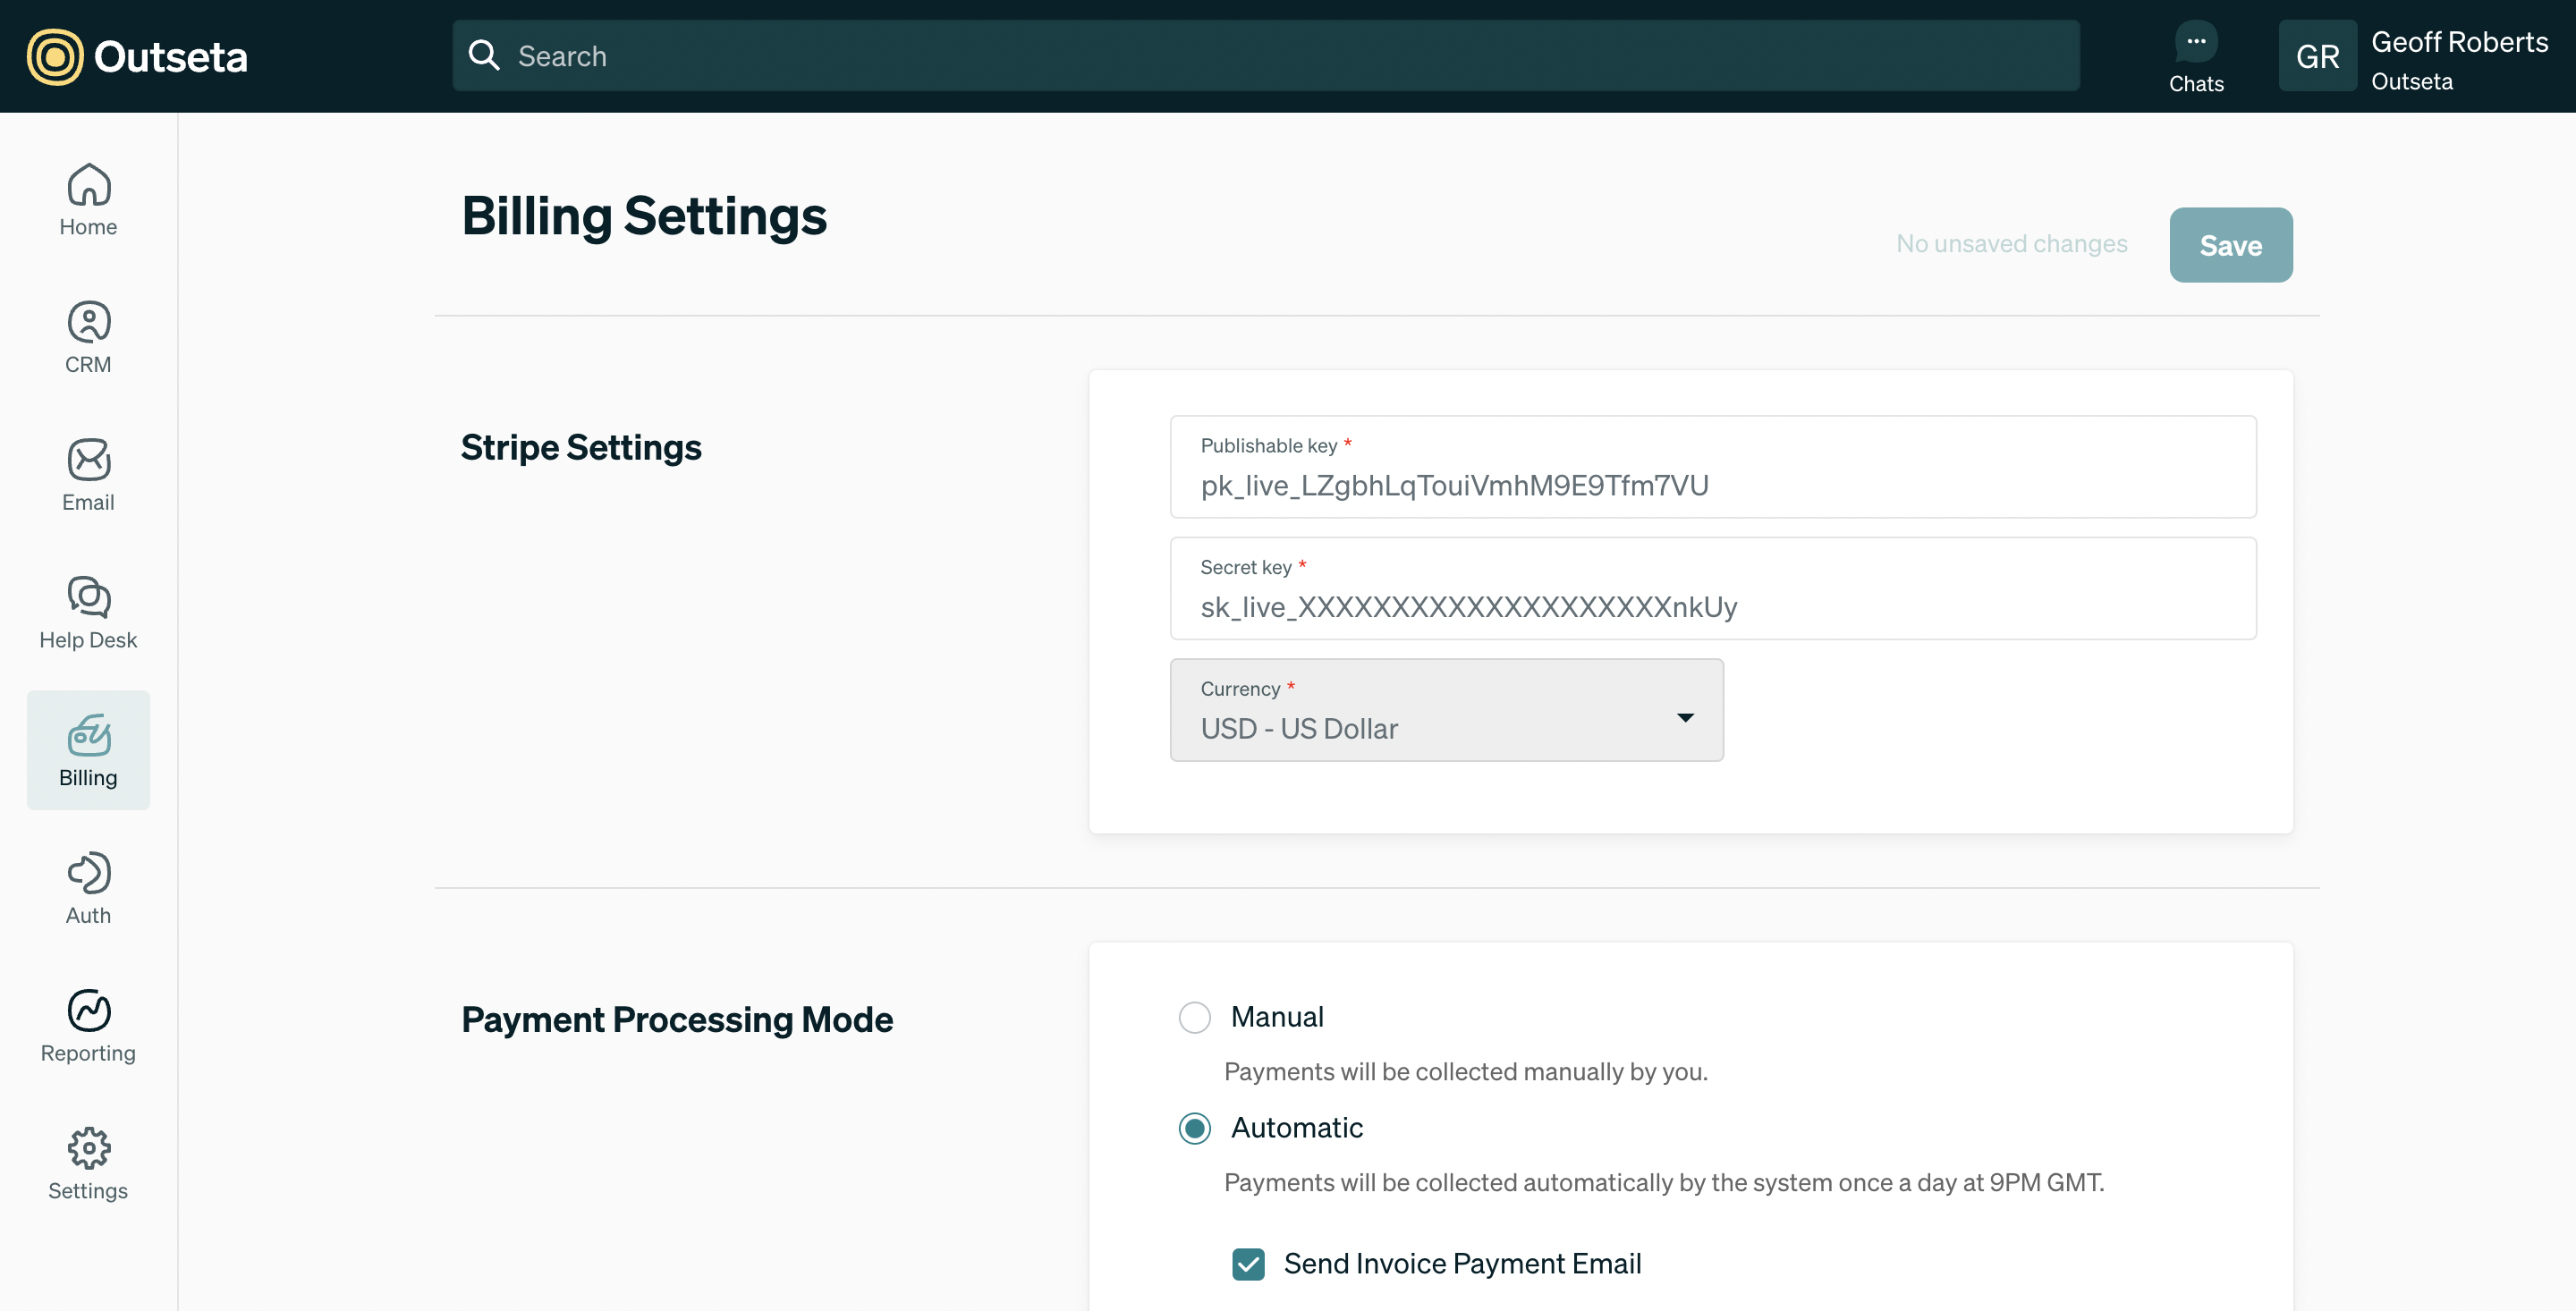Select Manual payment processing mode
The height and width of the screenshot is (1311, 2576).
click(x=1194, y=1017)
